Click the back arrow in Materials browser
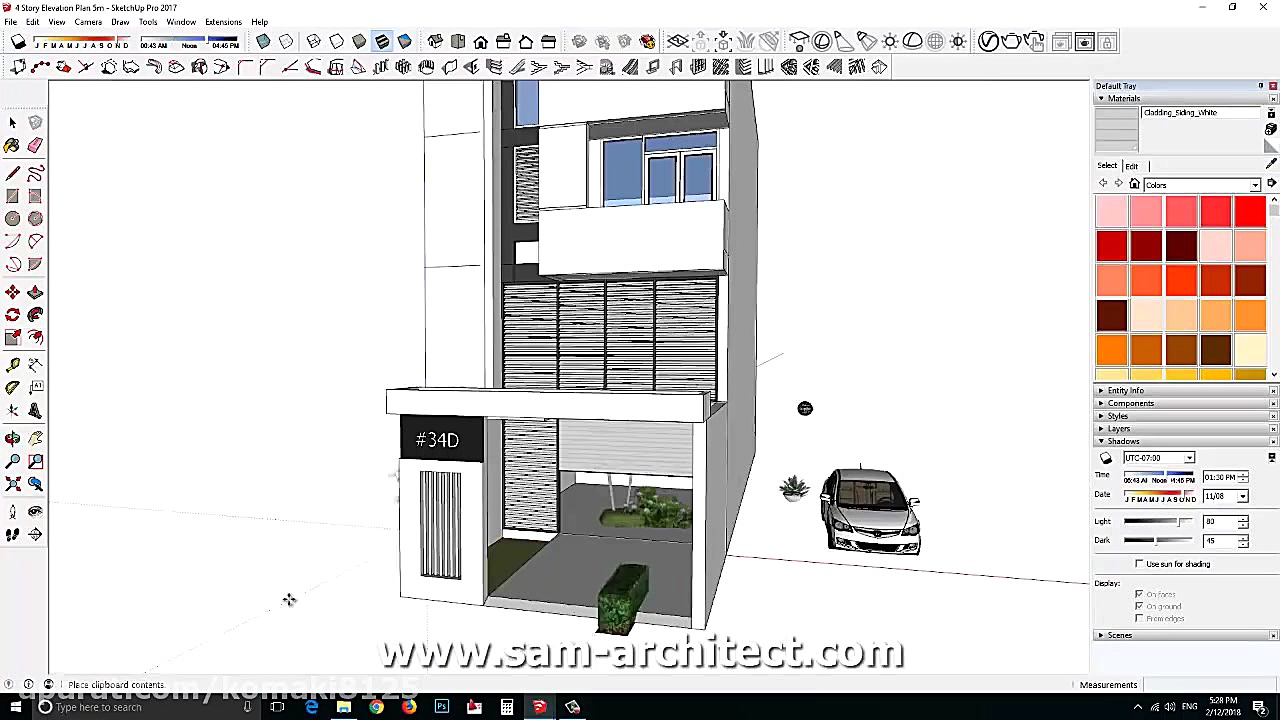 (x=1103, y=184)
